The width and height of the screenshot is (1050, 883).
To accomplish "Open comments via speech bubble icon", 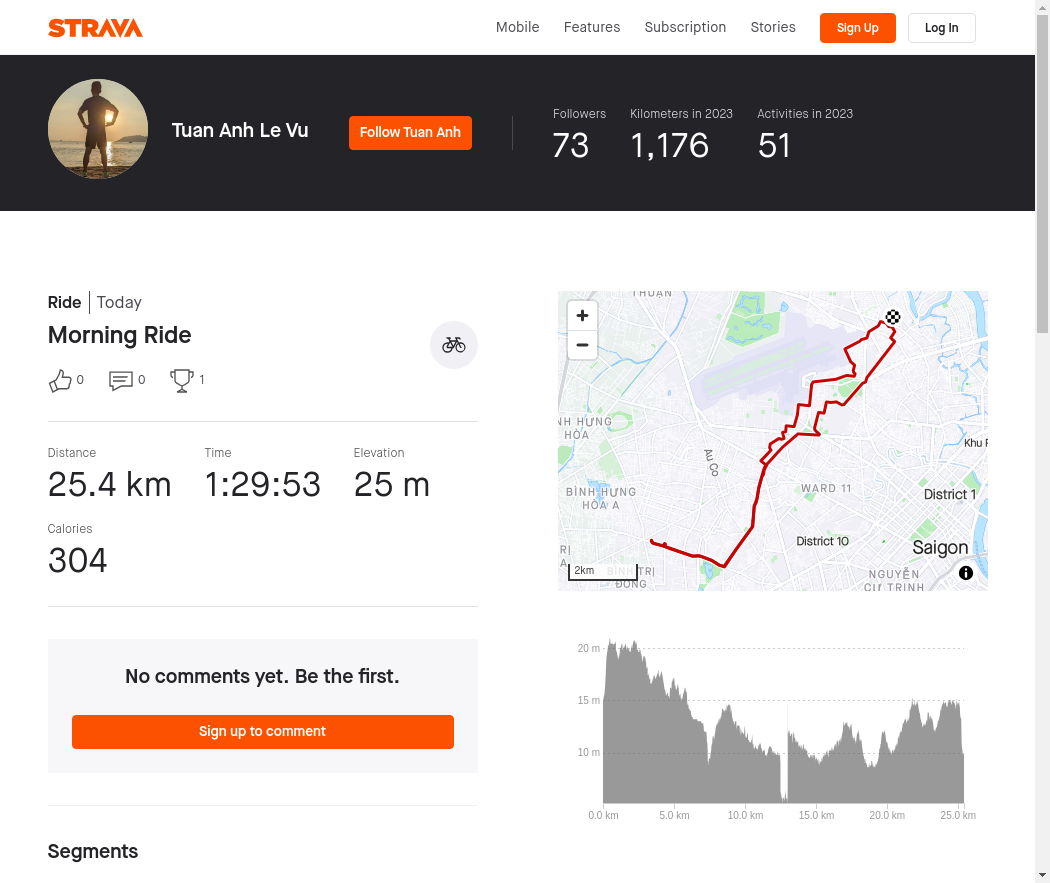I will [x=121, y=380].
